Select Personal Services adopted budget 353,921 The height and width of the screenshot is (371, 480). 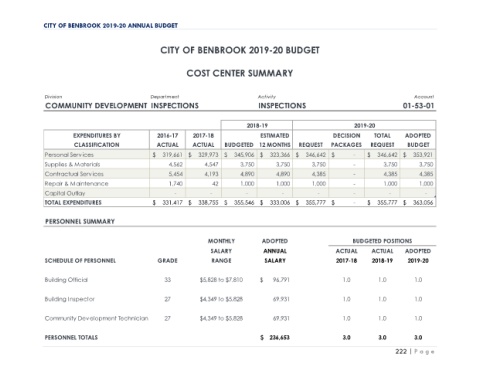pyautogui.click(x=423, y=155)
